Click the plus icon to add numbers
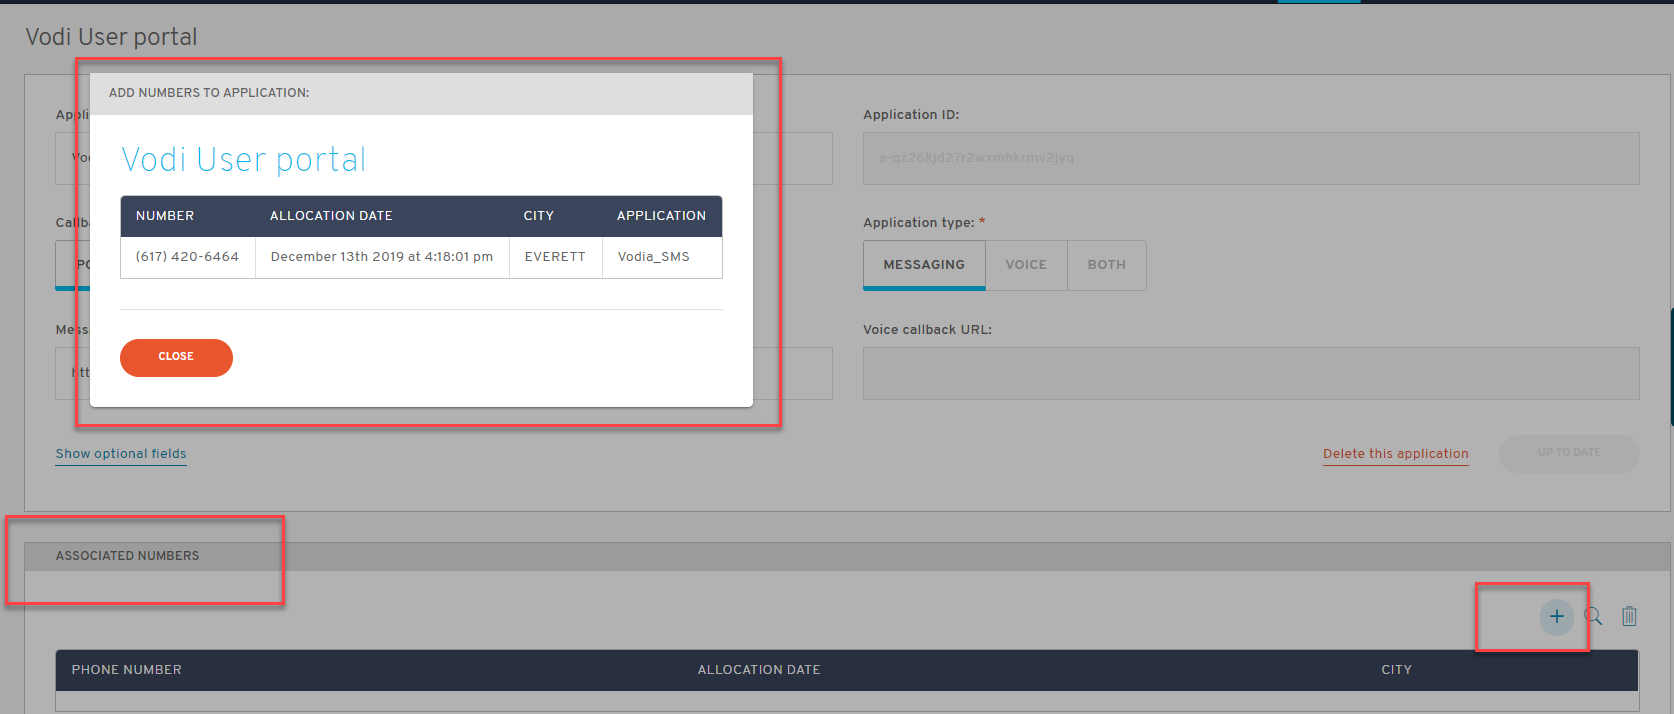1674x714 pixels. [1556, 616]
